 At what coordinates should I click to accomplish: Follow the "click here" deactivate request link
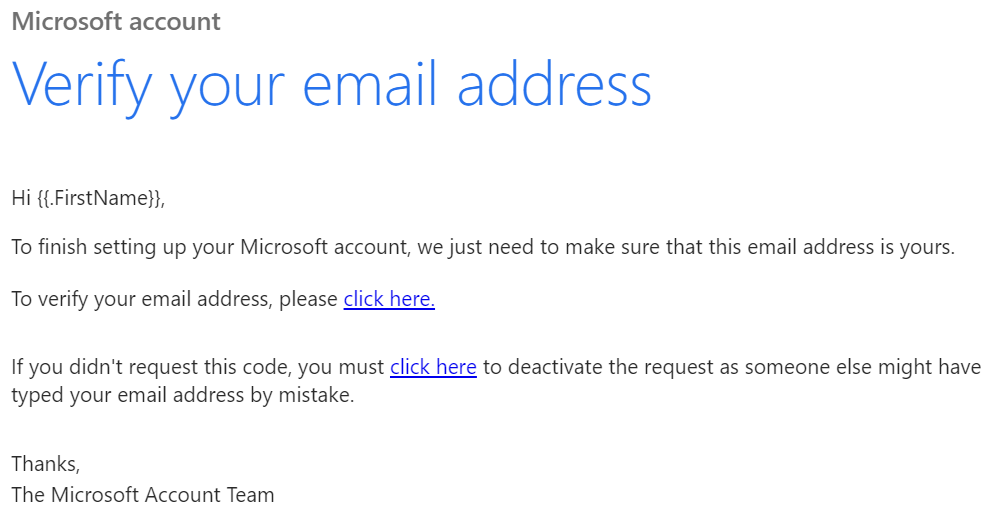tap(433, 367)
